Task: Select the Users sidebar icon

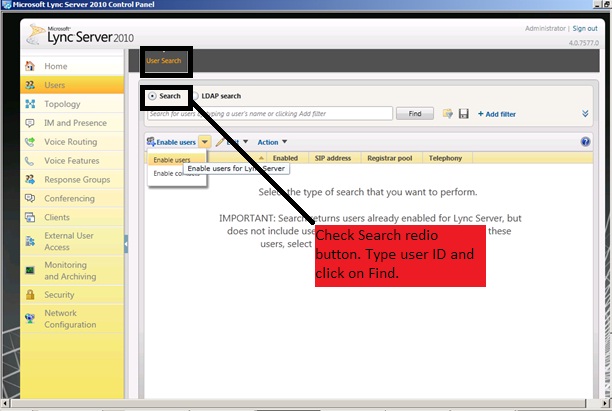Action: 30,85
